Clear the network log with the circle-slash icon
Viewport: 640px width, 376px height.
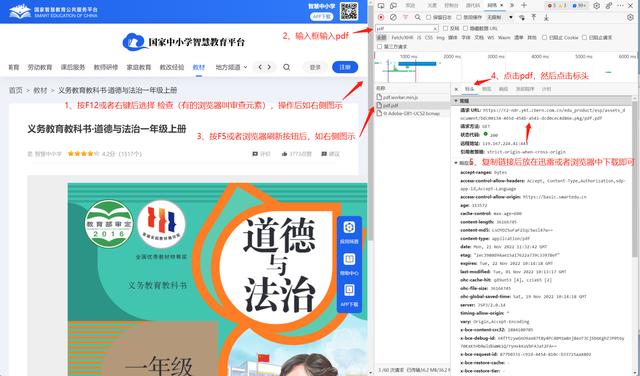pyautogui.click(x=393, y=17)
